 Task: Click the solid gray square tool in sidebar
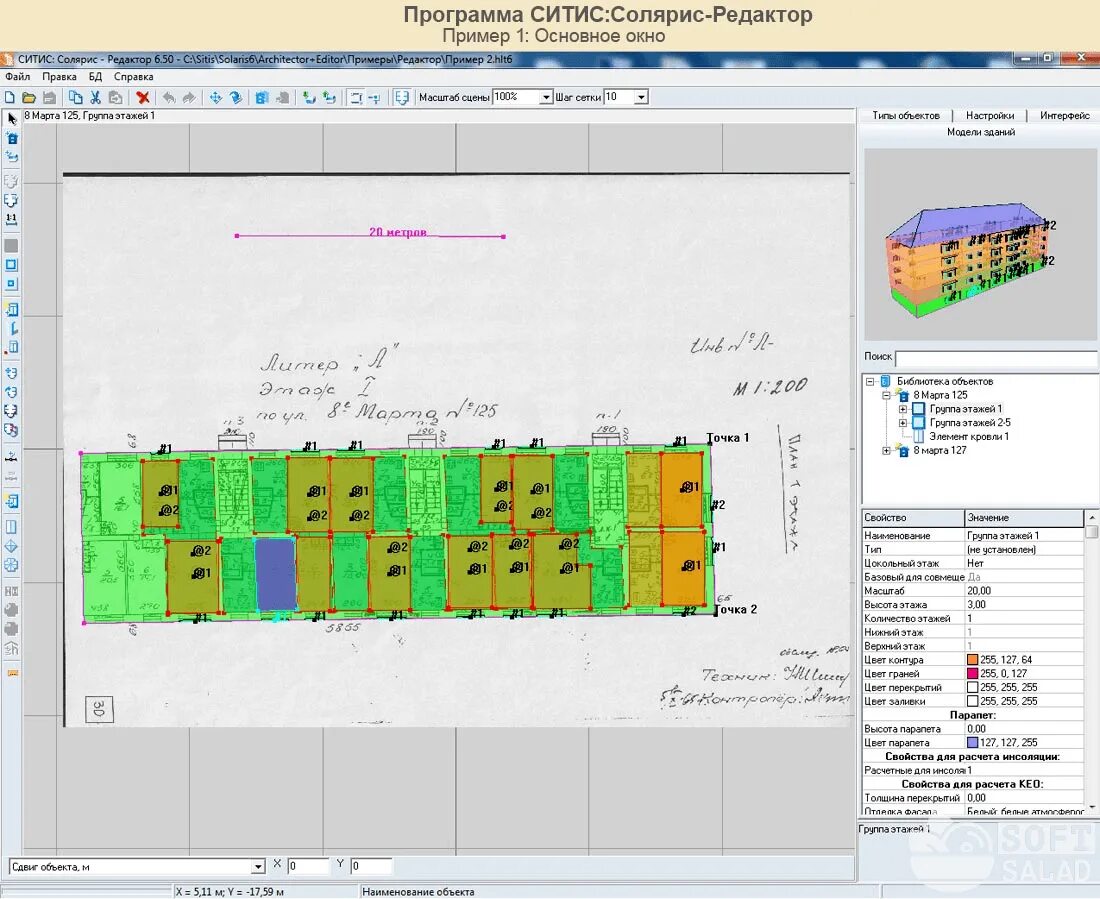click(11, 246)
